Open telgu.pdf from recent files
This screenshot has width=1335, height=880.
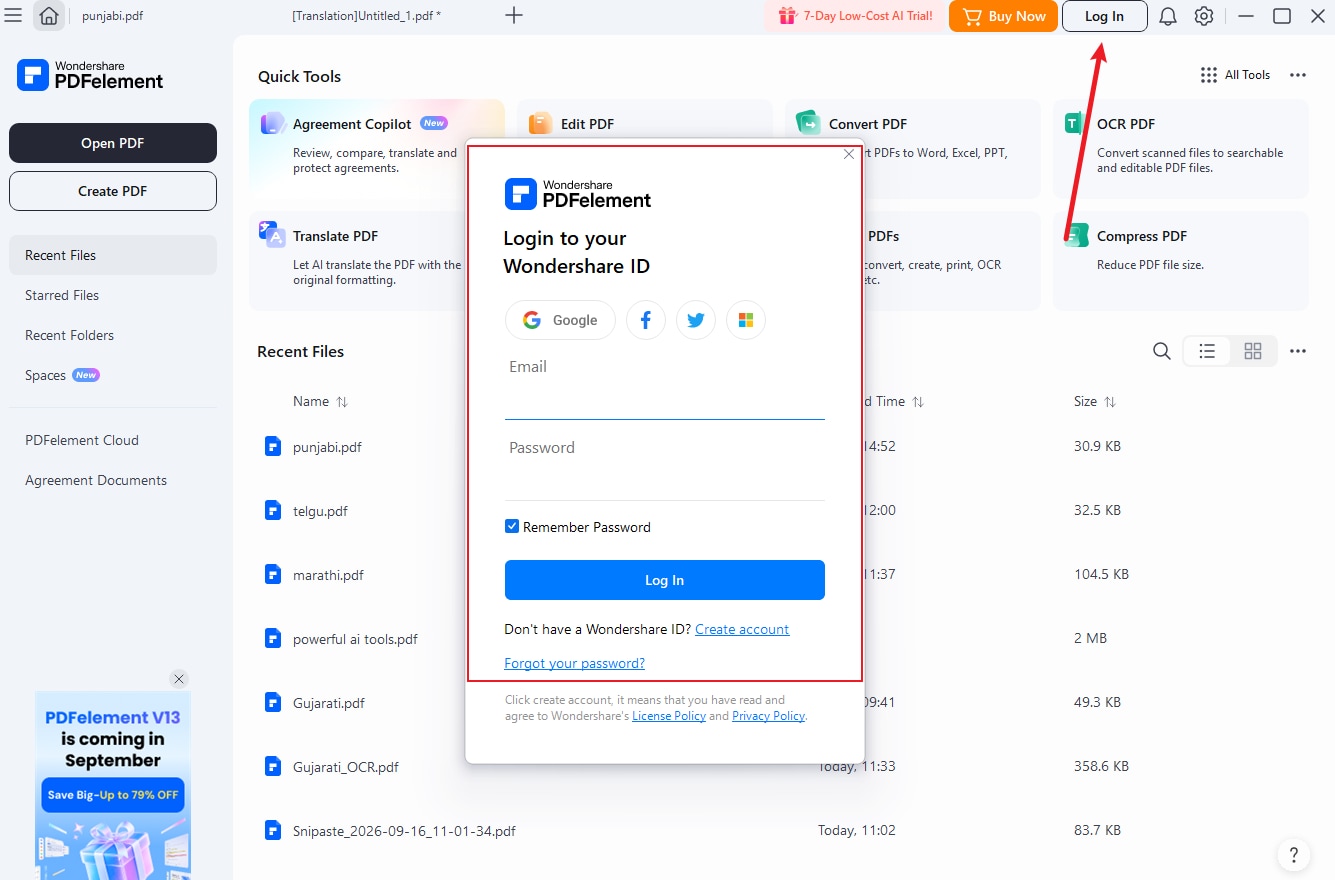[x=320, y=511]
